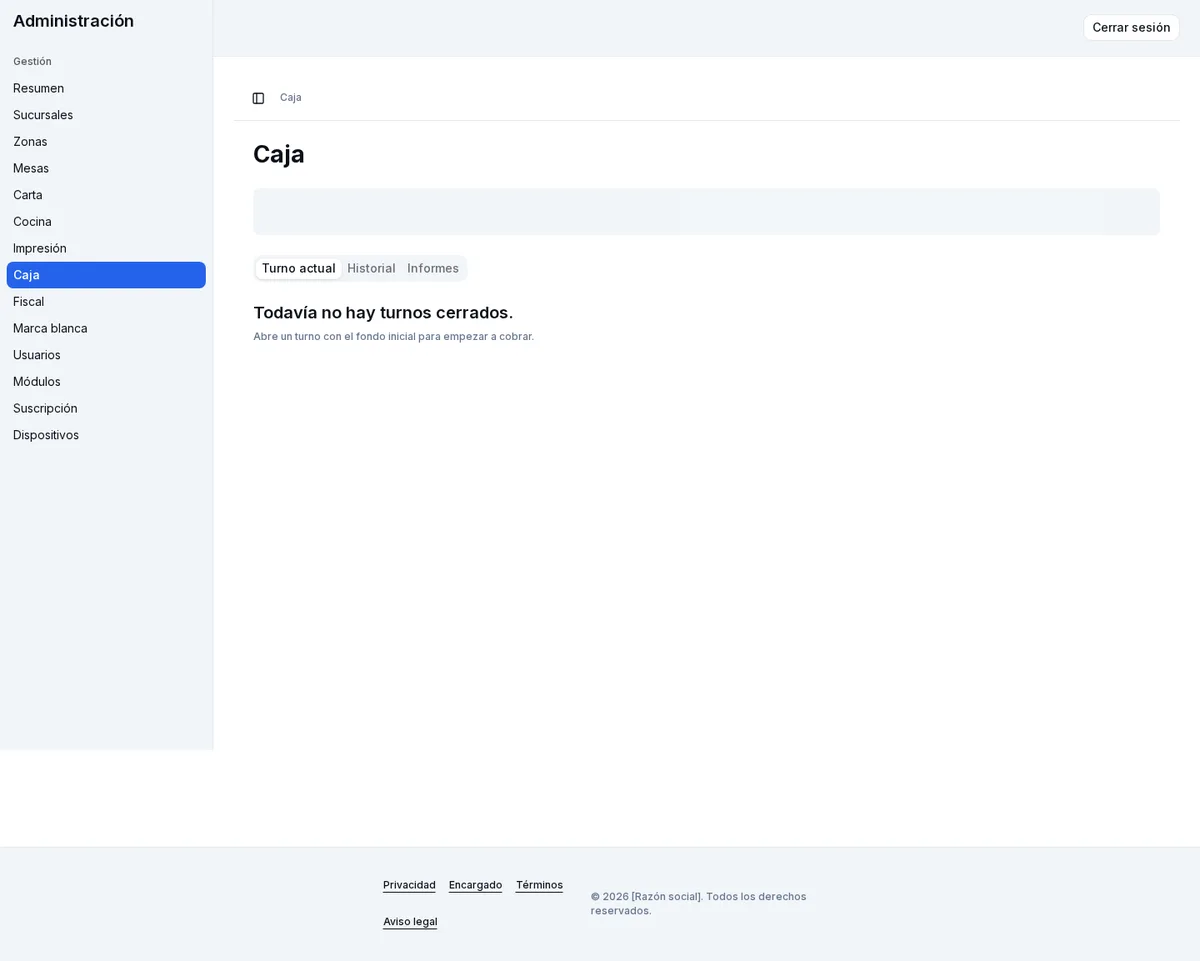
Task: Open the Términos footer link
Action: click(x=539, y=885)
